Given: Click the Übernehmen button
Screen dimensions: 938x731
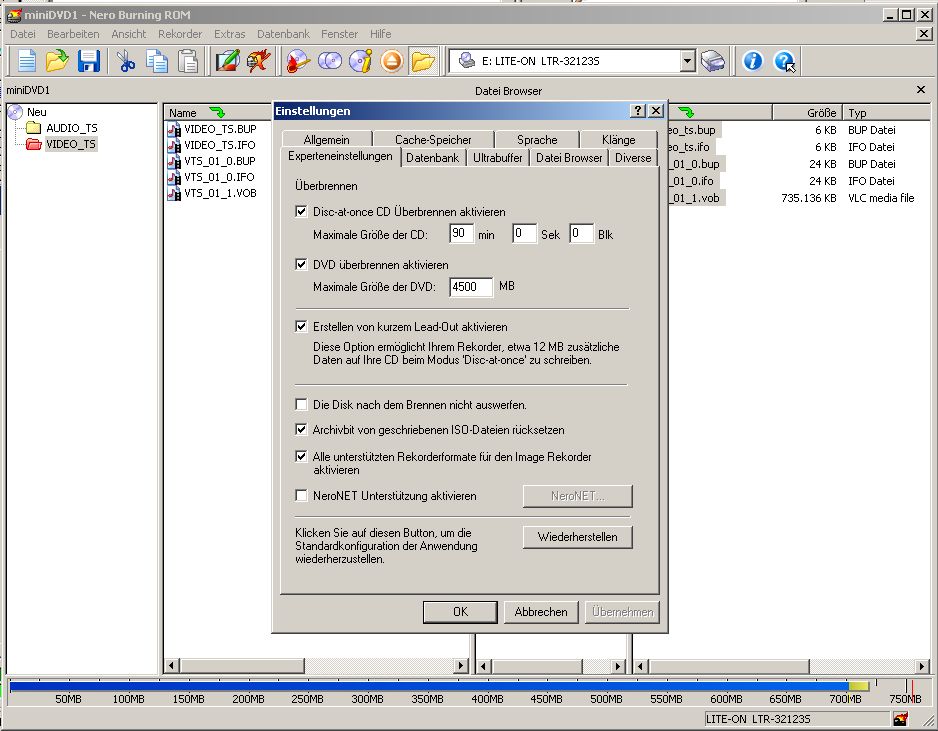Looking at the screenshot, I should [x=622, y=611].
